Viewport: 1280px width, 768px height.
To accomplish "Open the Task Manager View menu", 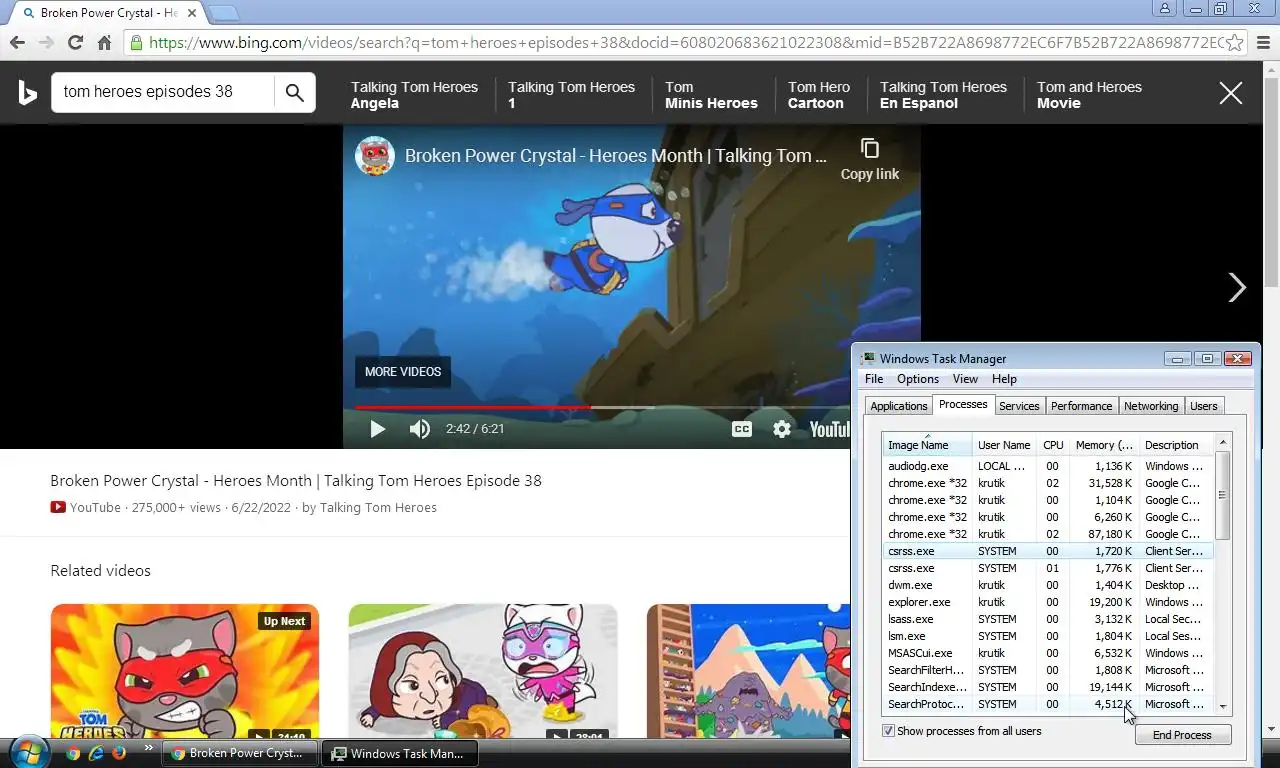I will tap(965, 379).
